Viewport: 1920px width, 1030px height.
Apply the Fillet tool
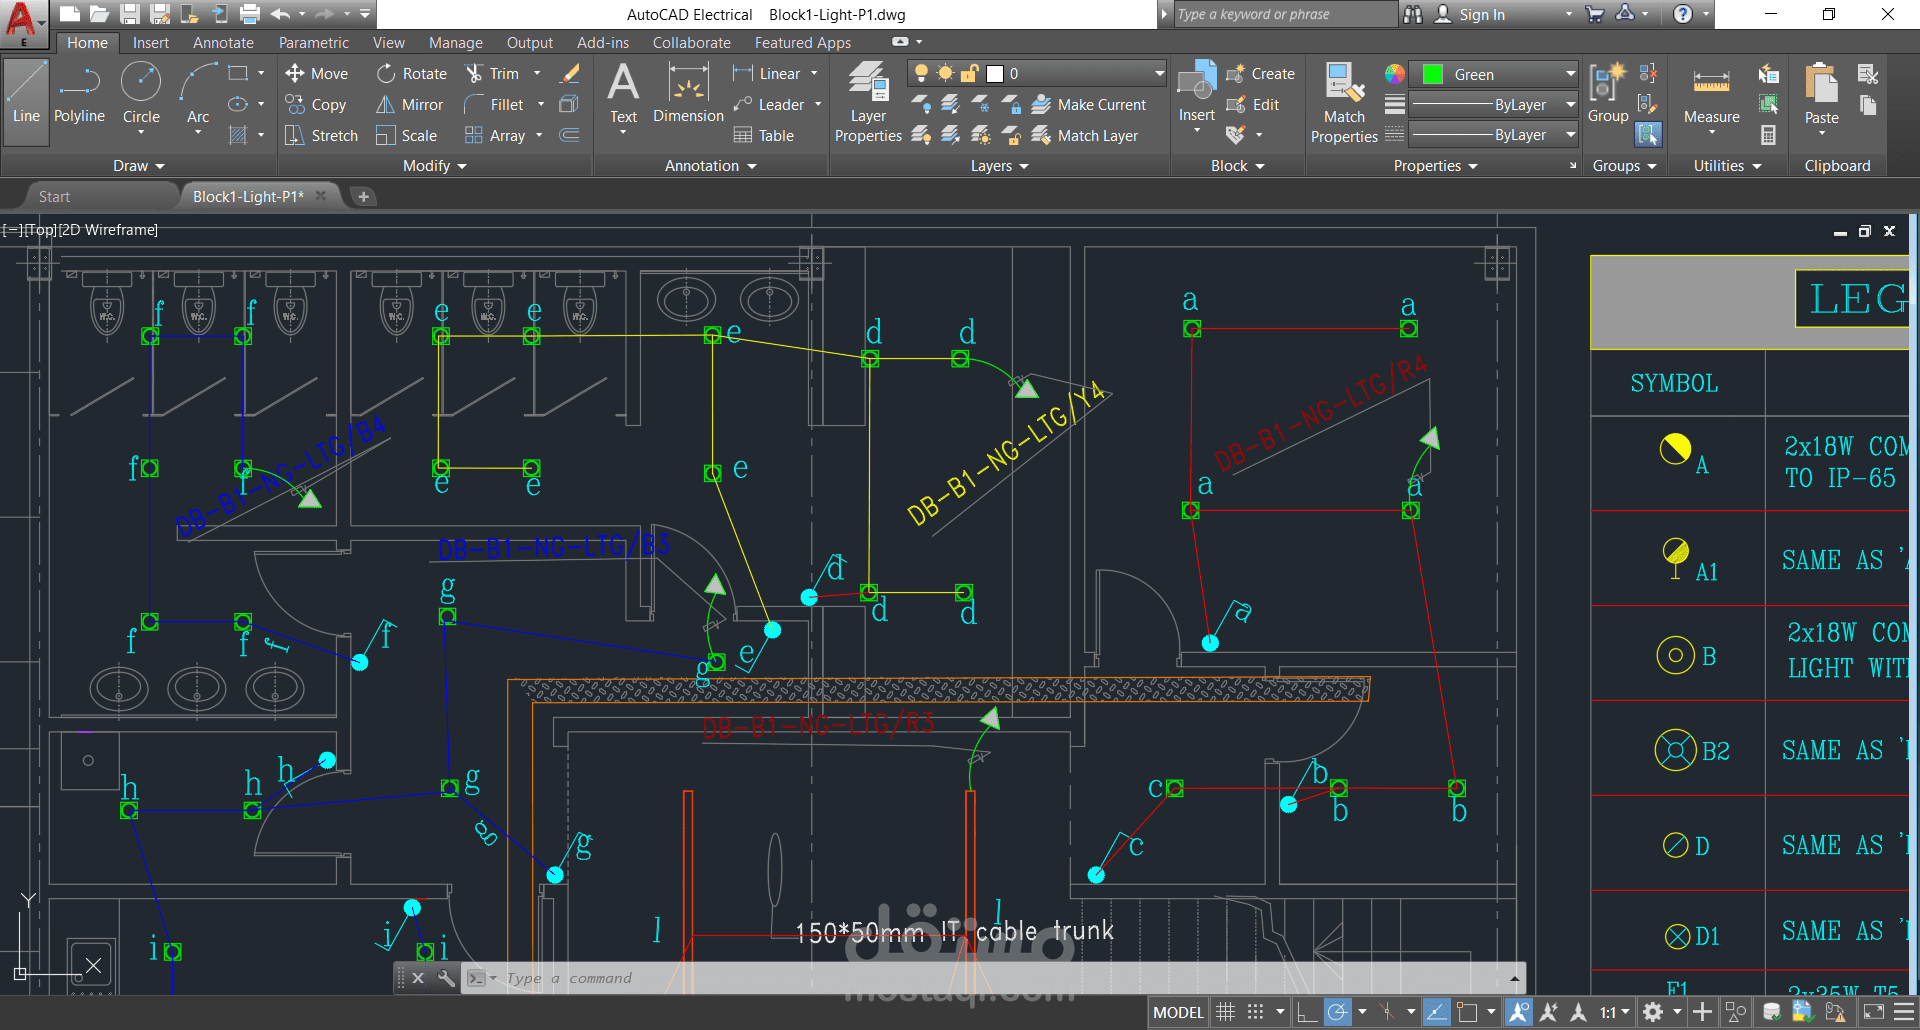pos(494,104)
